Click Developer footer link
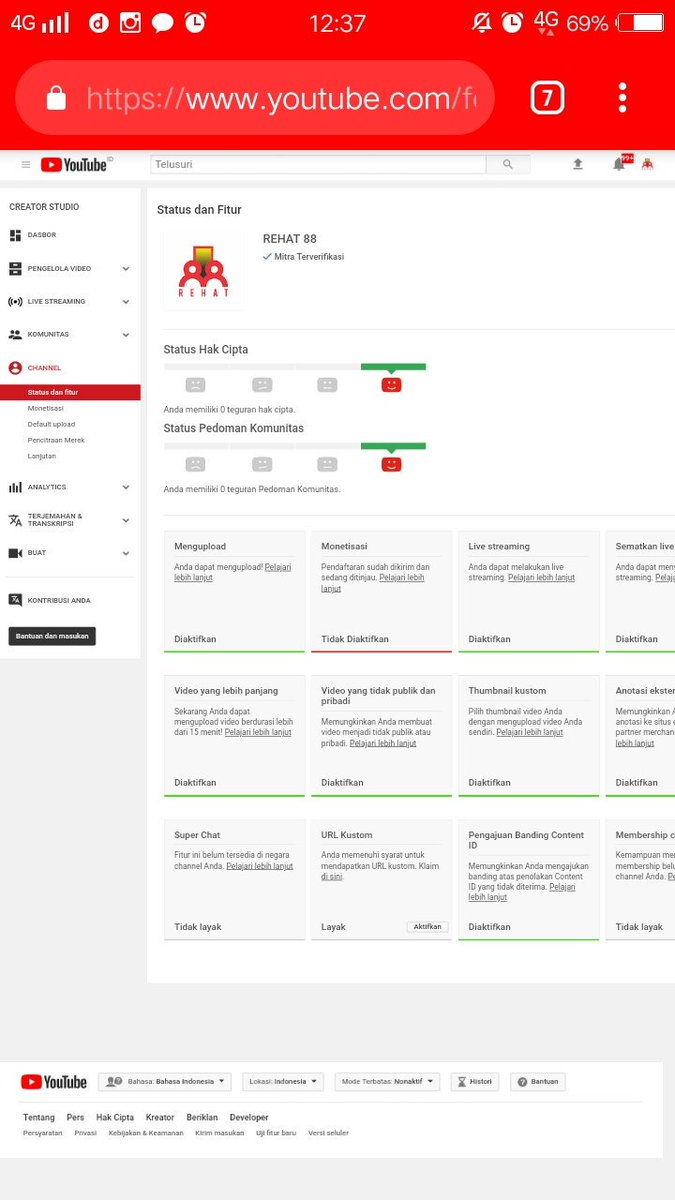Viewport: 675px width, 1200px height. (x=249, y=1117)
